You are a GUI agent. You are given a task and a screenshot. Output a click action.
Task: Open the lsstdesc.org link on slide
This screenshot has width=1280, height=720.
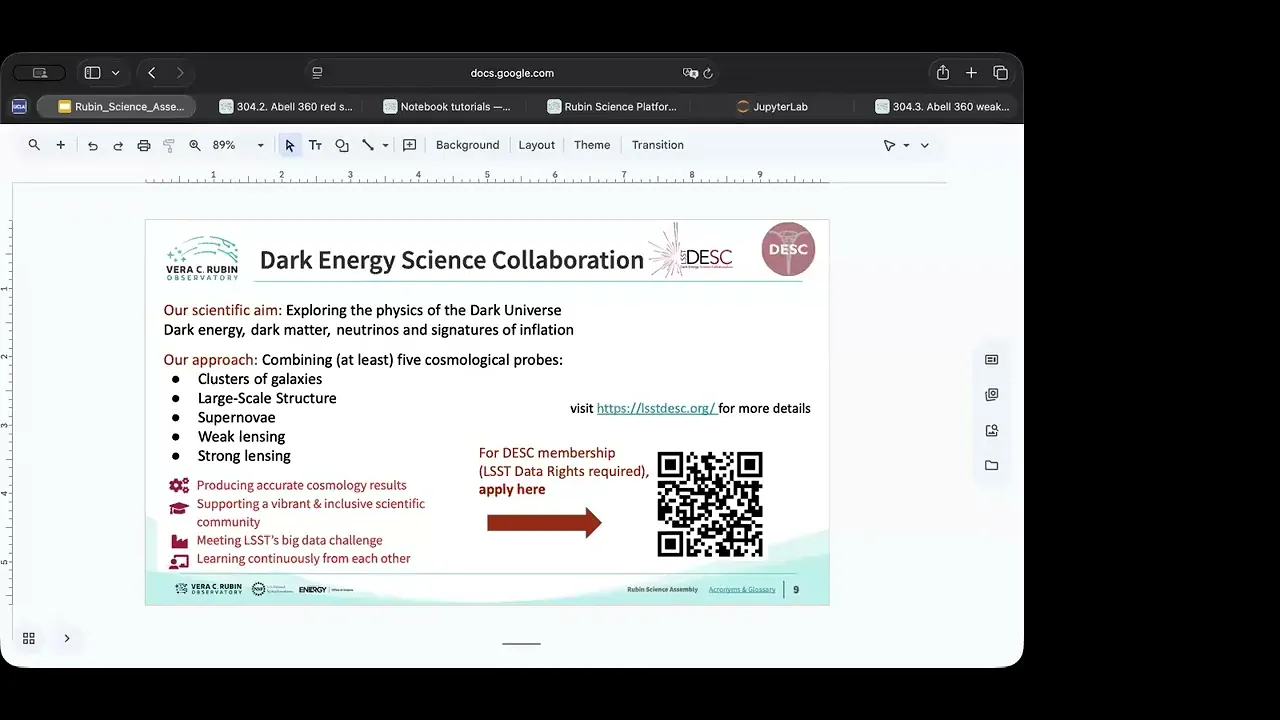point(656,408)
